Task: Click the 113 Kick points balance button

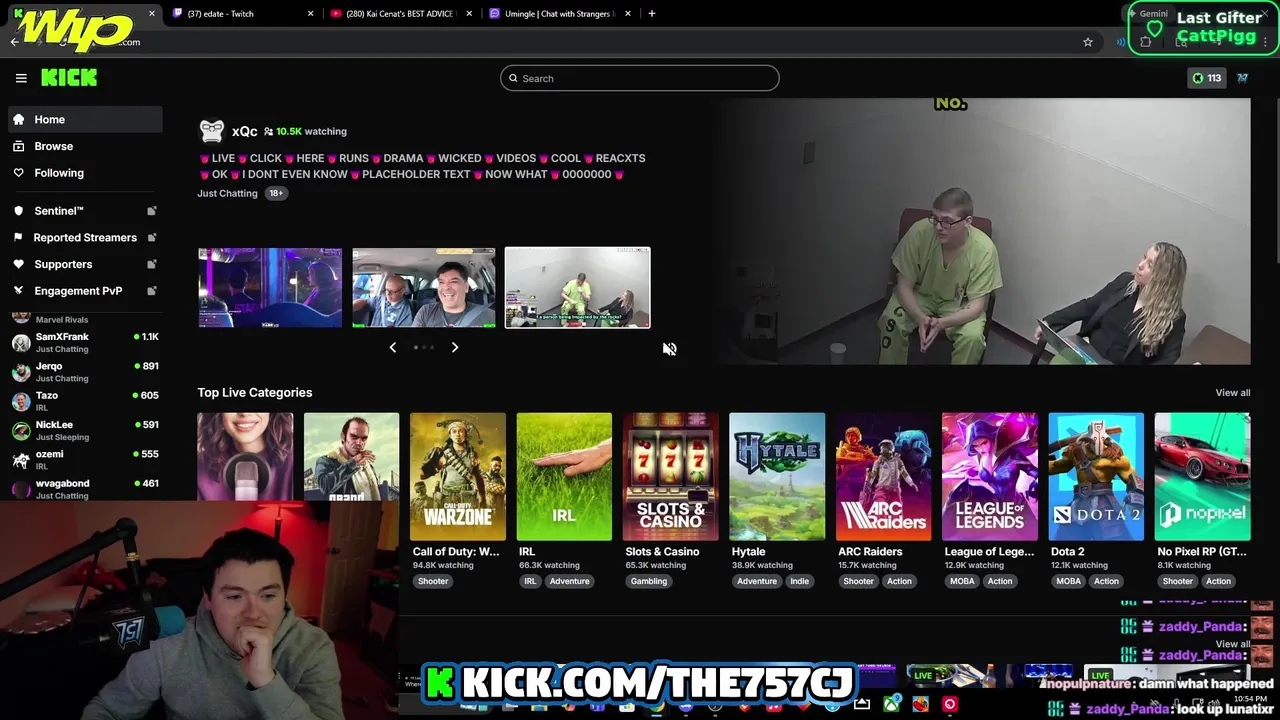Action: (1207, 78)
